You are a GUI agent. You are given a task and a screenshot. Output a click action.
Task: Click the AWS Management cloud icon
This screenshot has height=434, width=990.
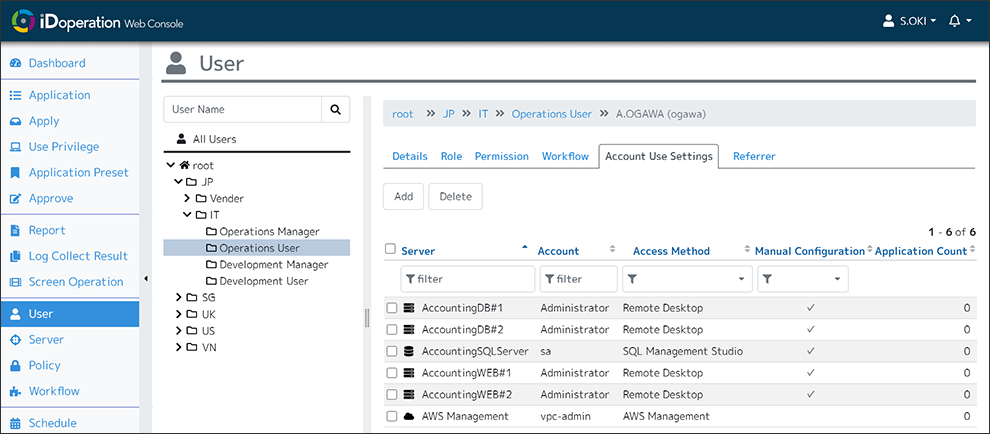(x=409, y=416)
